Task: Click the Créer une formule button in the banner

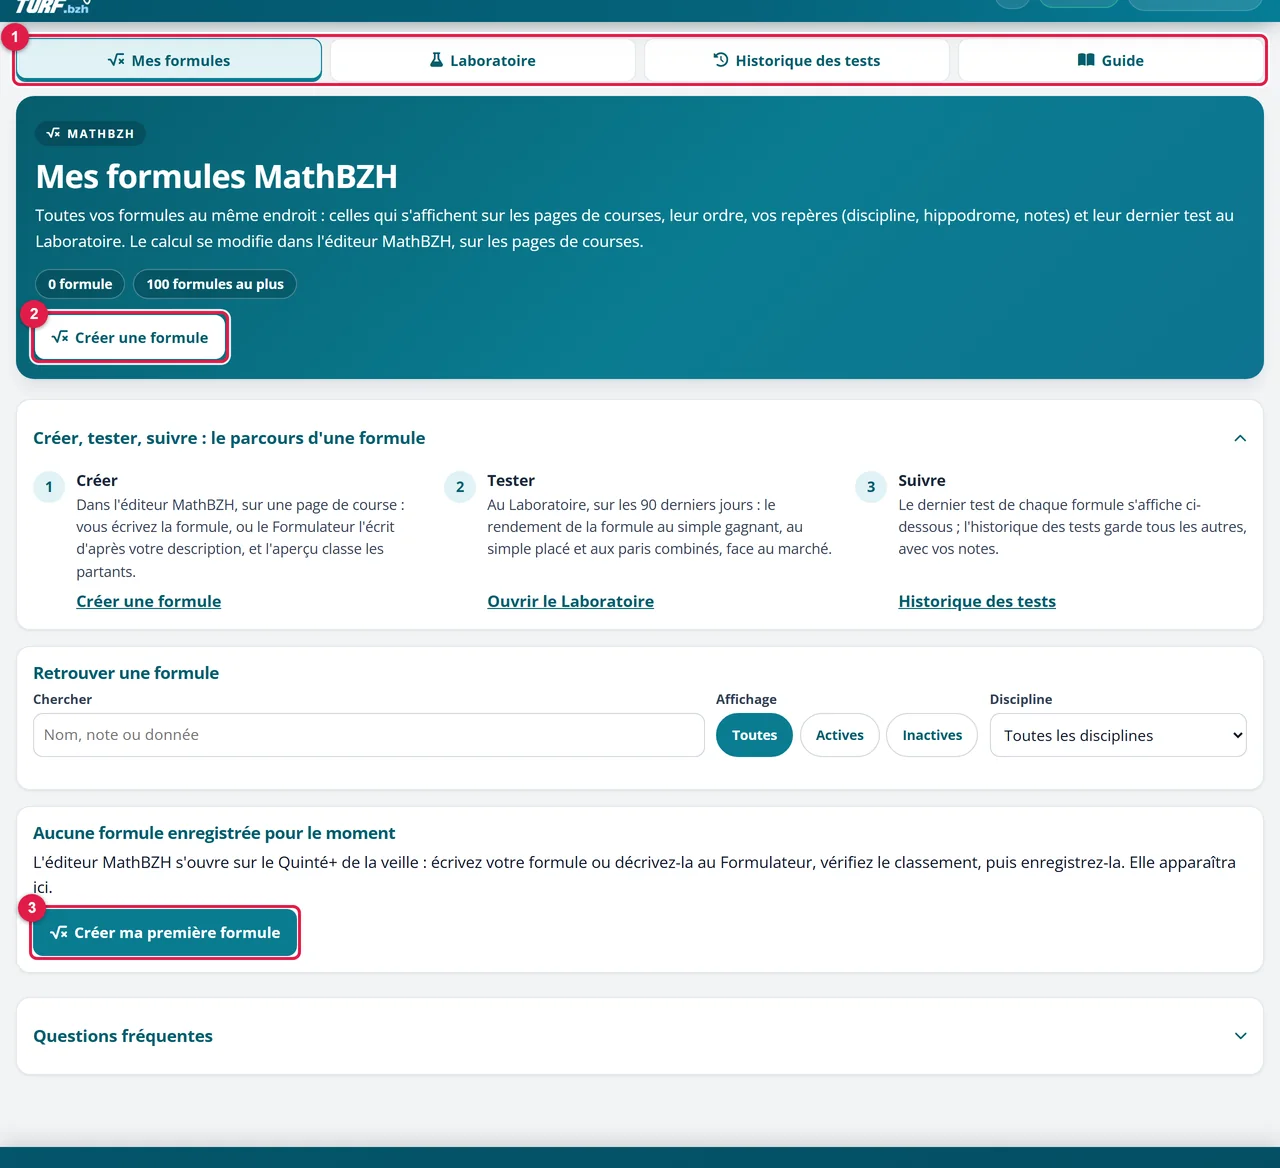Action: tap(130, 337)
